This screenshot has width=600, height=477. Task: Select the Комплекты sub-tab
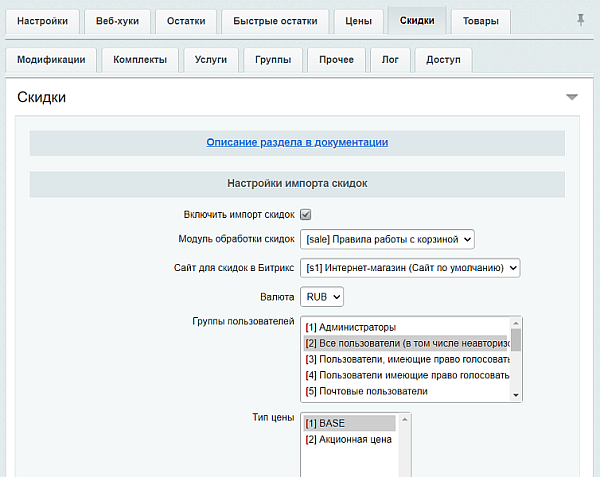pos(140,60)
